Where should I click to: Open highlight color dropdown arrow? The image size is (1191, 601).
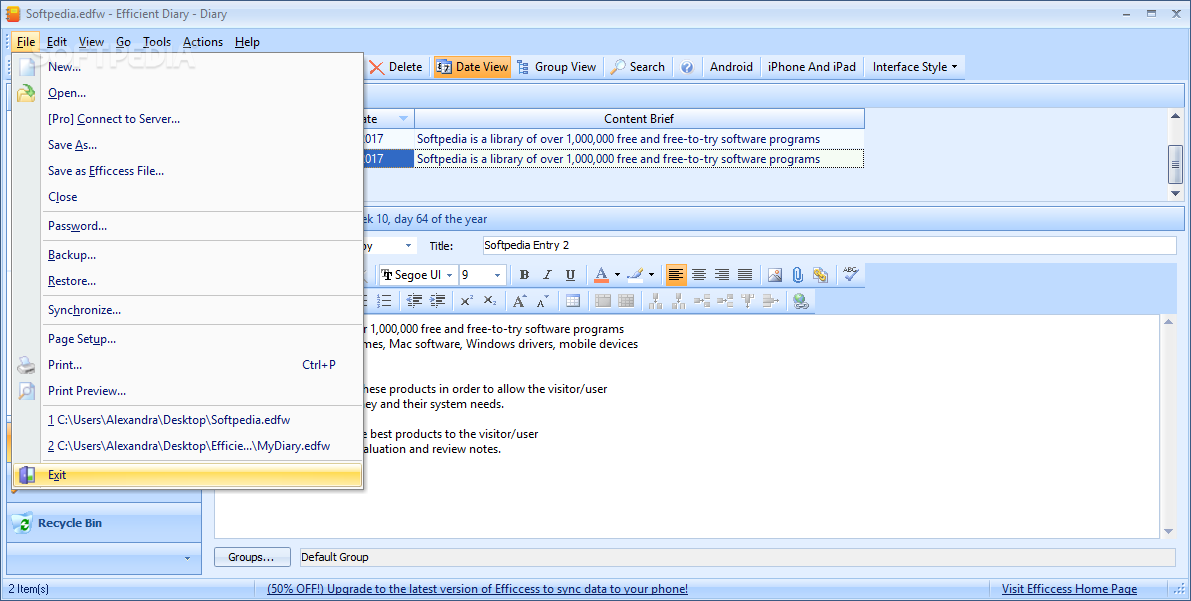[651, 275]
